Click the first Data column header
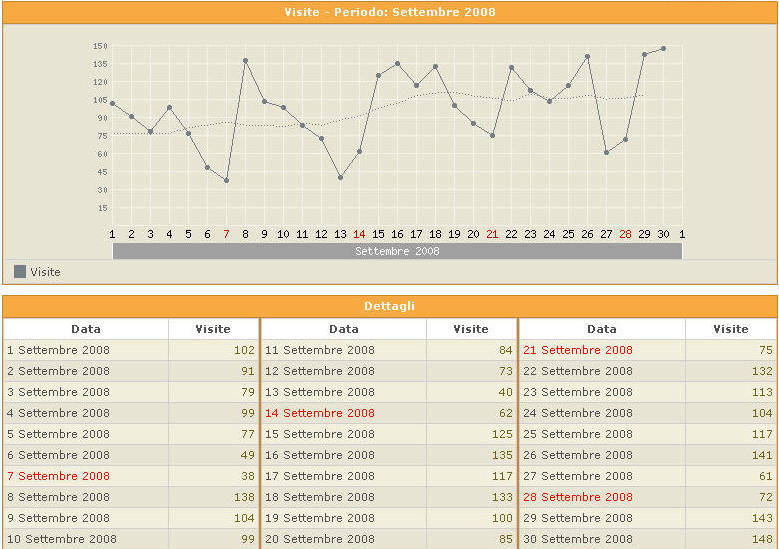779x549 pixels. (x=85, y=329)
